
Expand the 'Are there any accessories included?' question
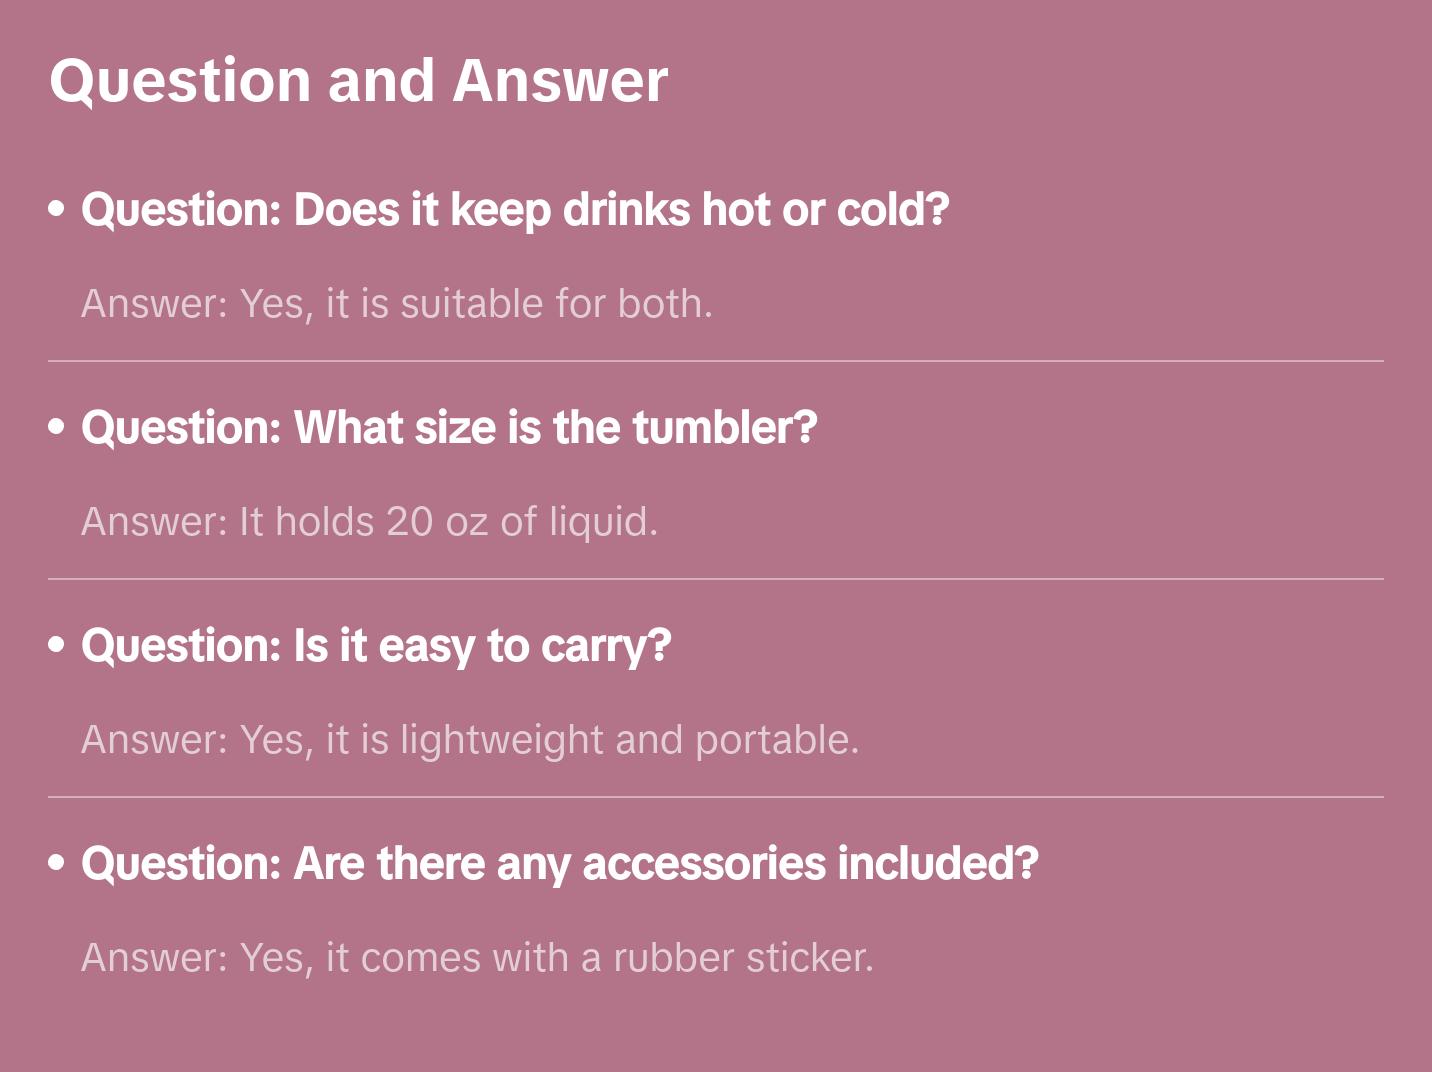[559, 864]
